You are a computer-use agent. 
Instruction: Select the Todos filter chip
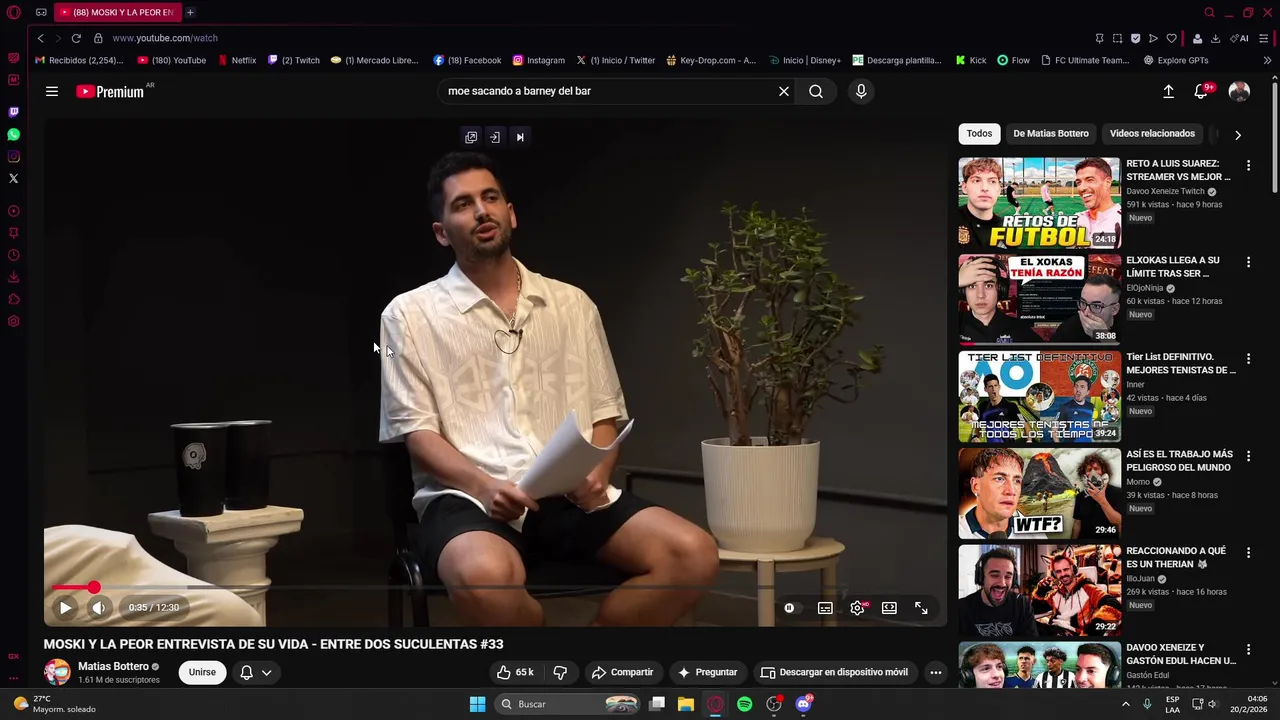tap(980, 133)
